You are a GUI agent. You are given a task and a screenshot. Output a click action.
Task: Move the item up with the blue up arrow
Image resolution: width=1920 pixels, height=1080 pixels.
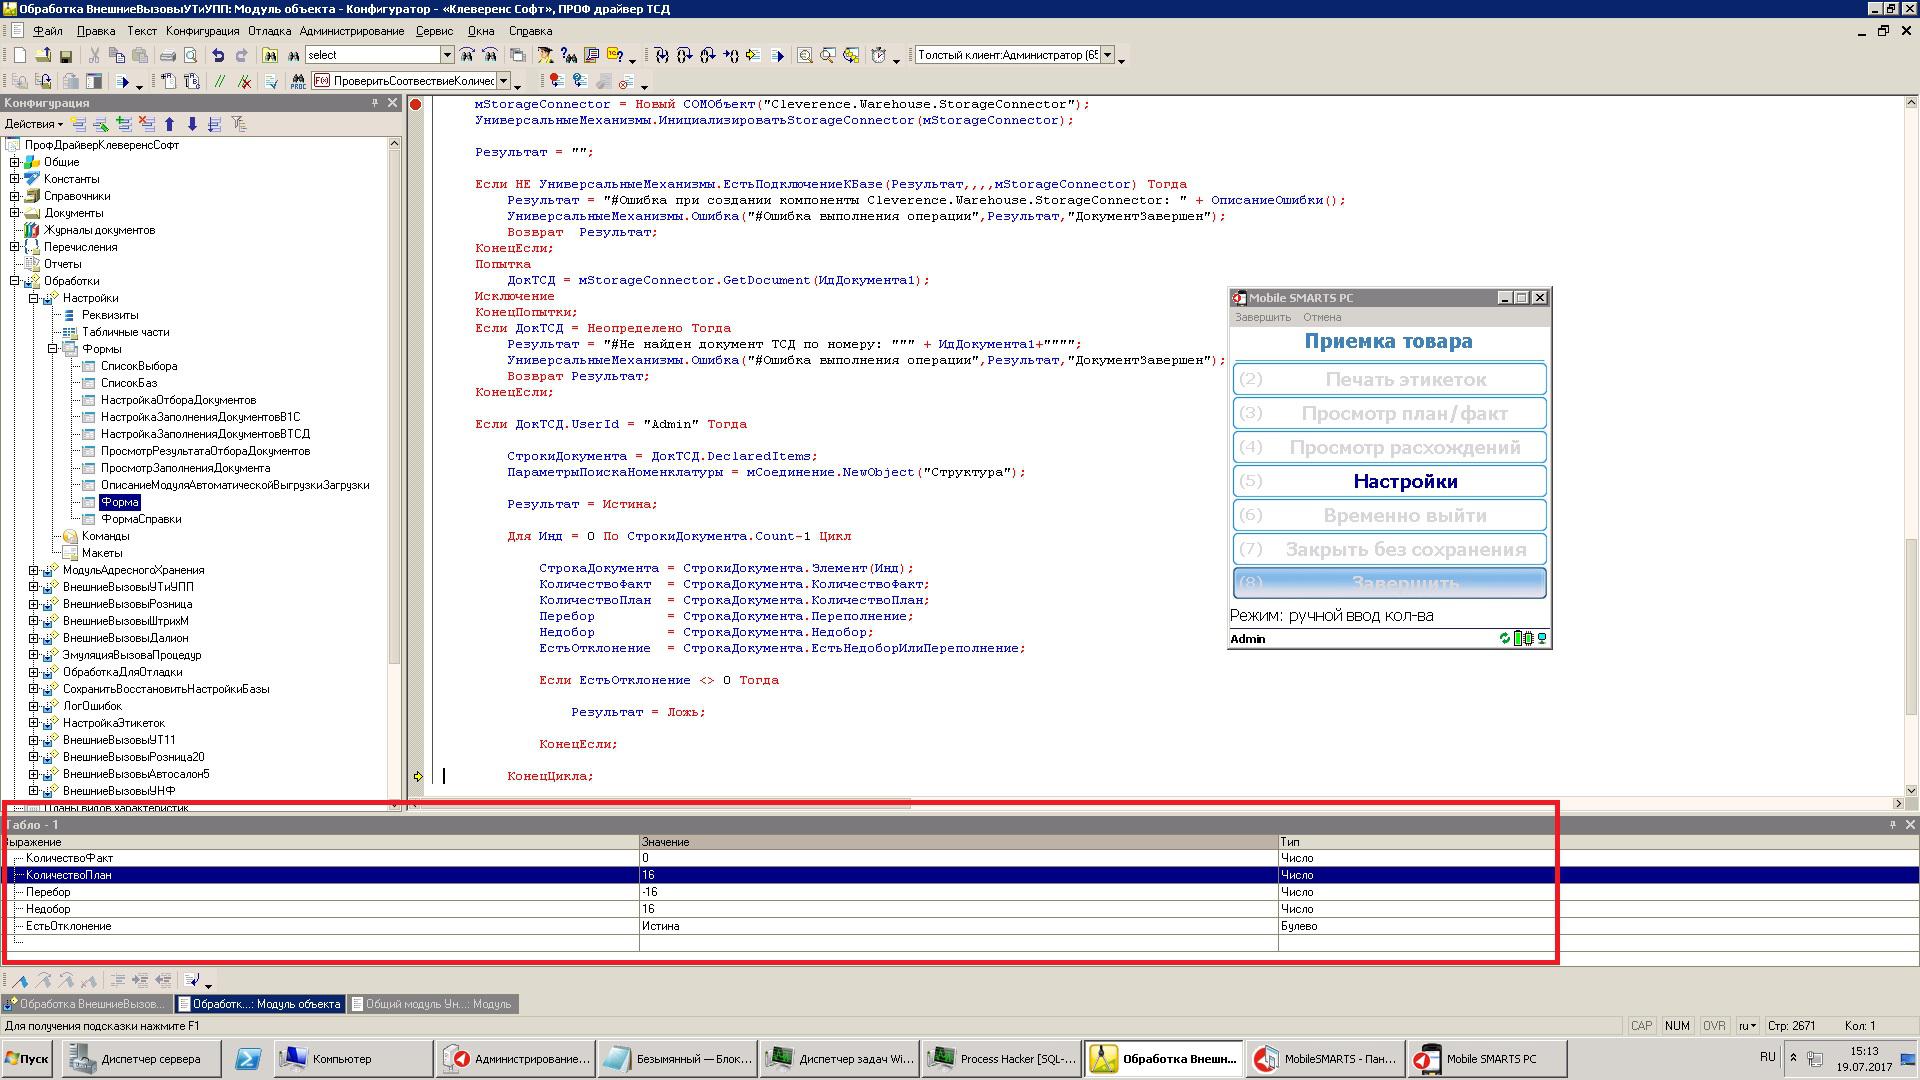click(169, 124)
